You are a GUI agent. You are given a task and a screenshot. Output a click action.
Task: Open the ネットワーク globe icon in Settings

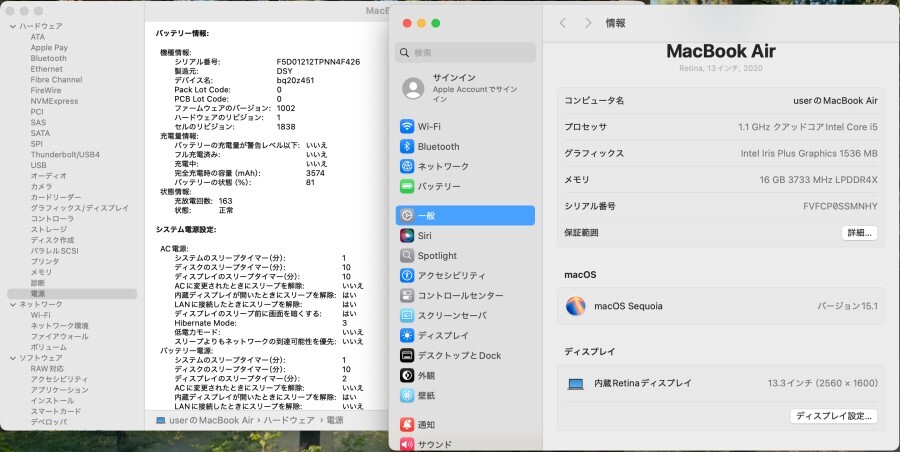point(407,166)
